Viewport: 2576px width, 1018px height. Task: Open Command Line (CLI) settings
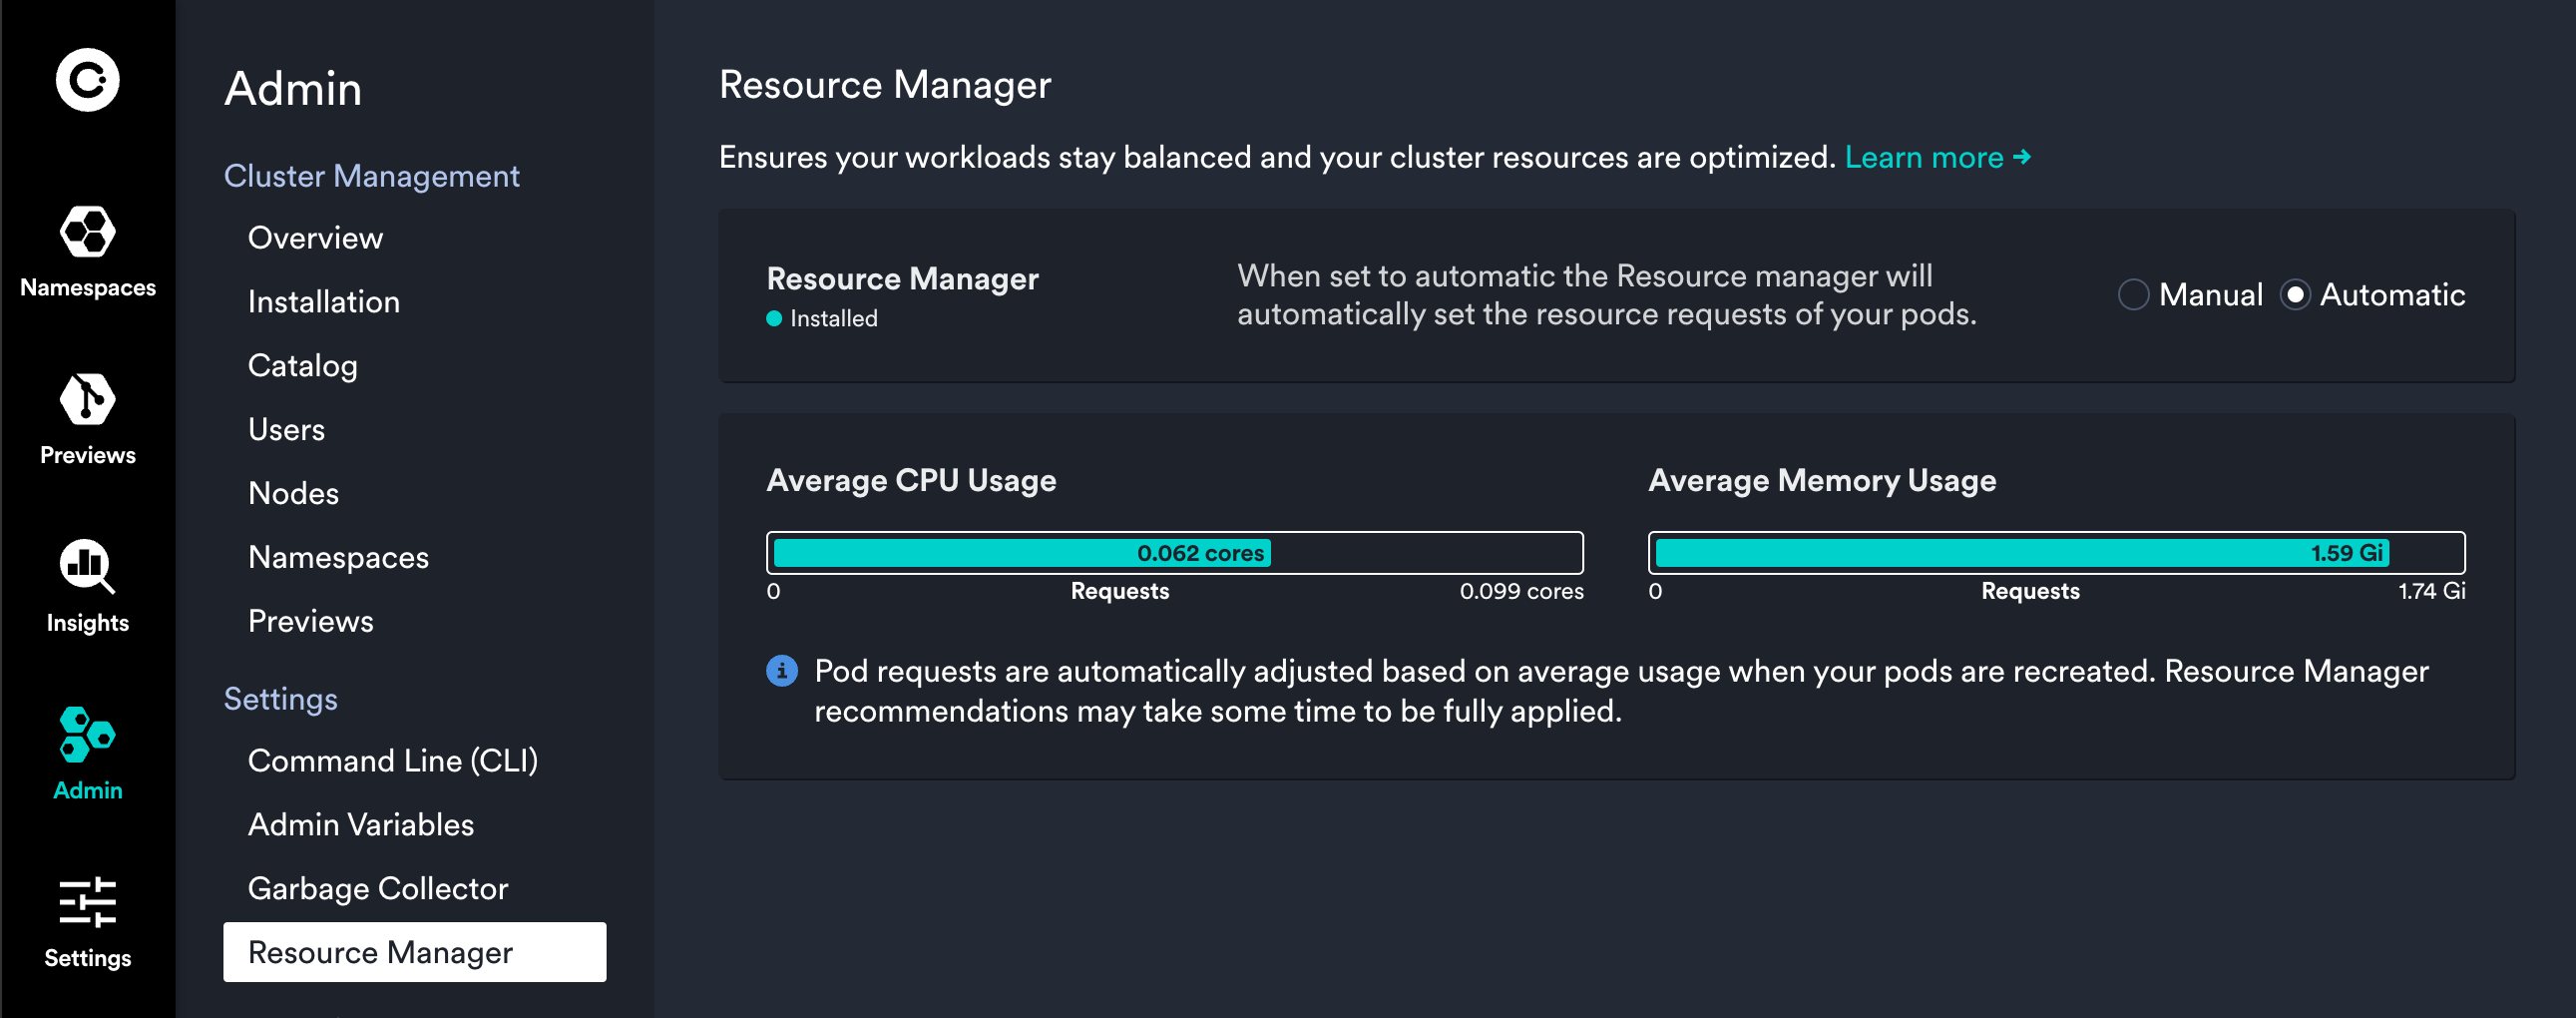coord(392,761)
